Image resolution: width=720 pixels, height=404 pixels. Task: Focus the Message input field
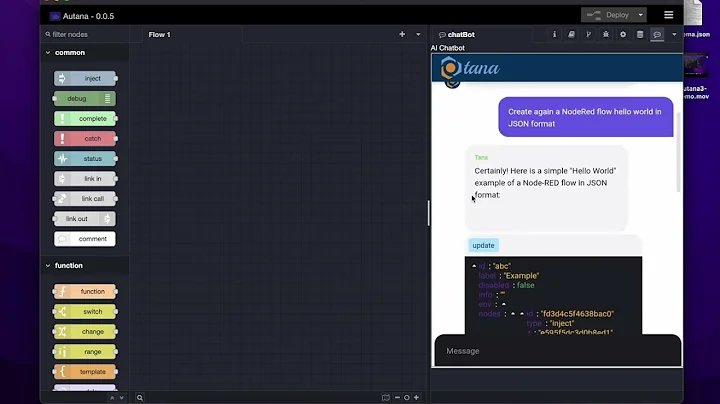tap(558, 351)
